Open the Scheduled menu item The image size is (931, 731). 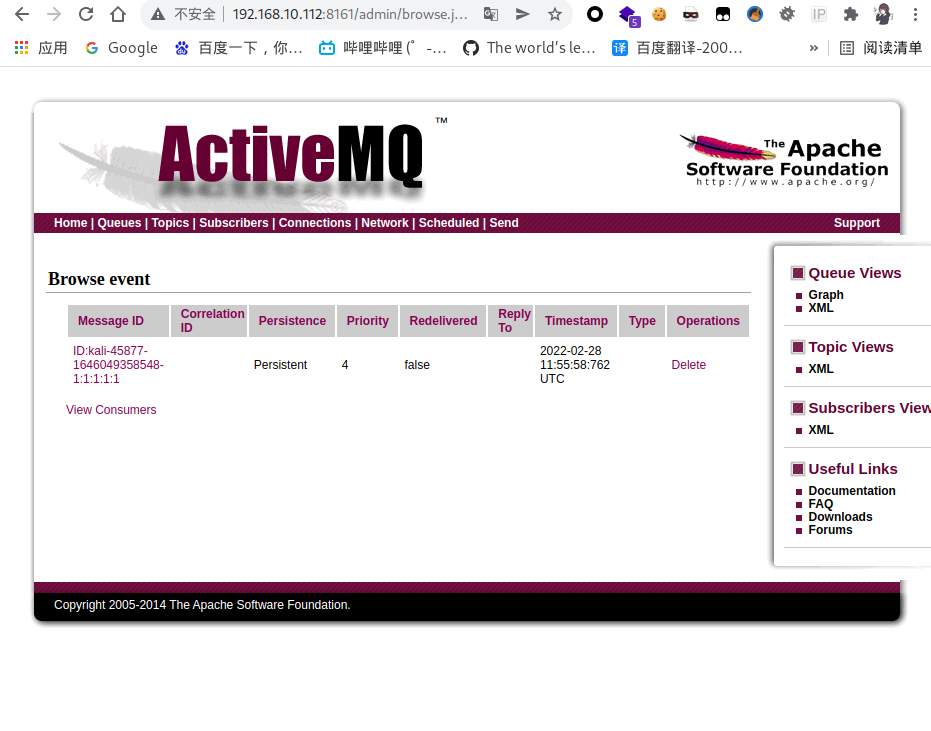click(449, 223)
